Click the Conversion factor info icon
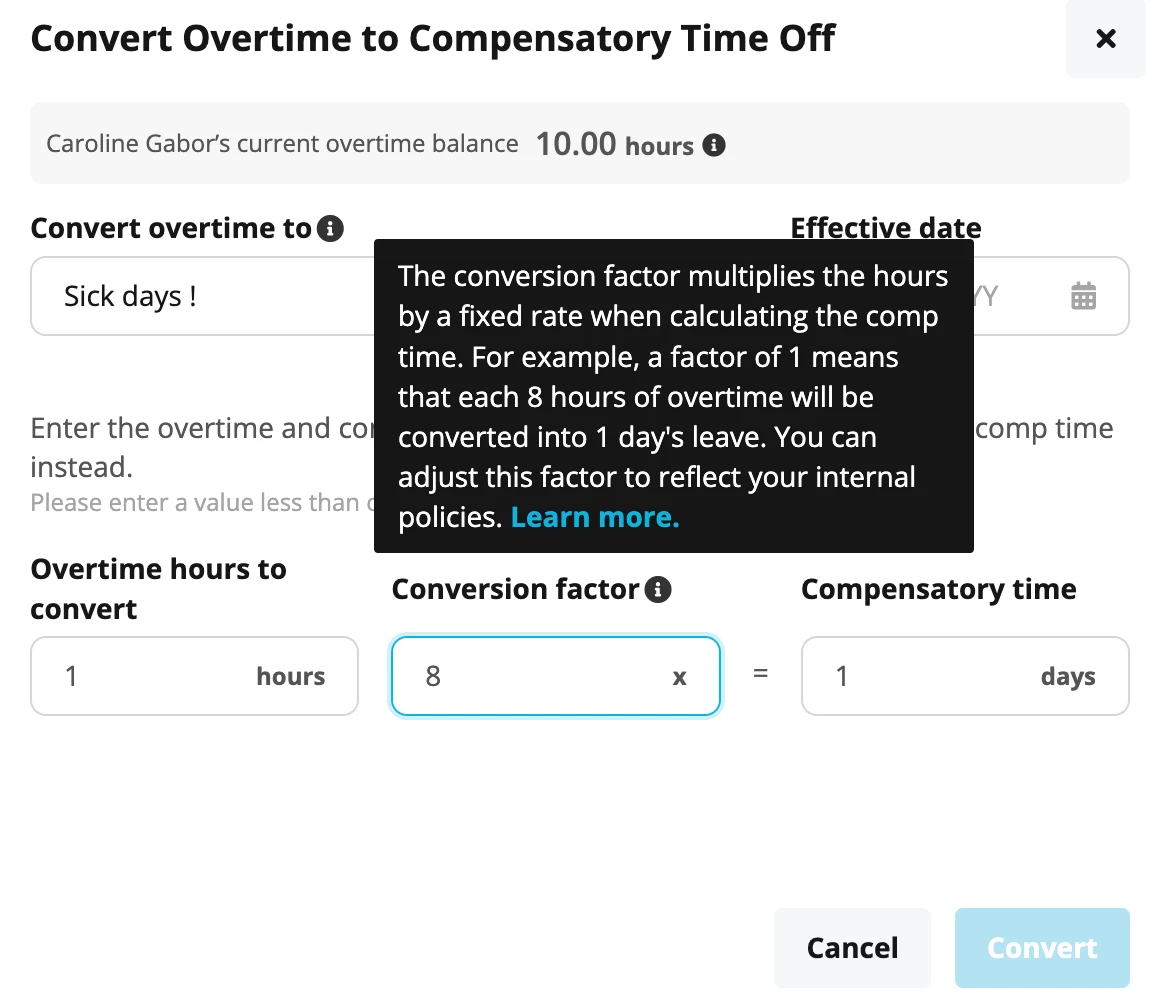Screen dimensions: 1158x1006 tap(658, 589)
